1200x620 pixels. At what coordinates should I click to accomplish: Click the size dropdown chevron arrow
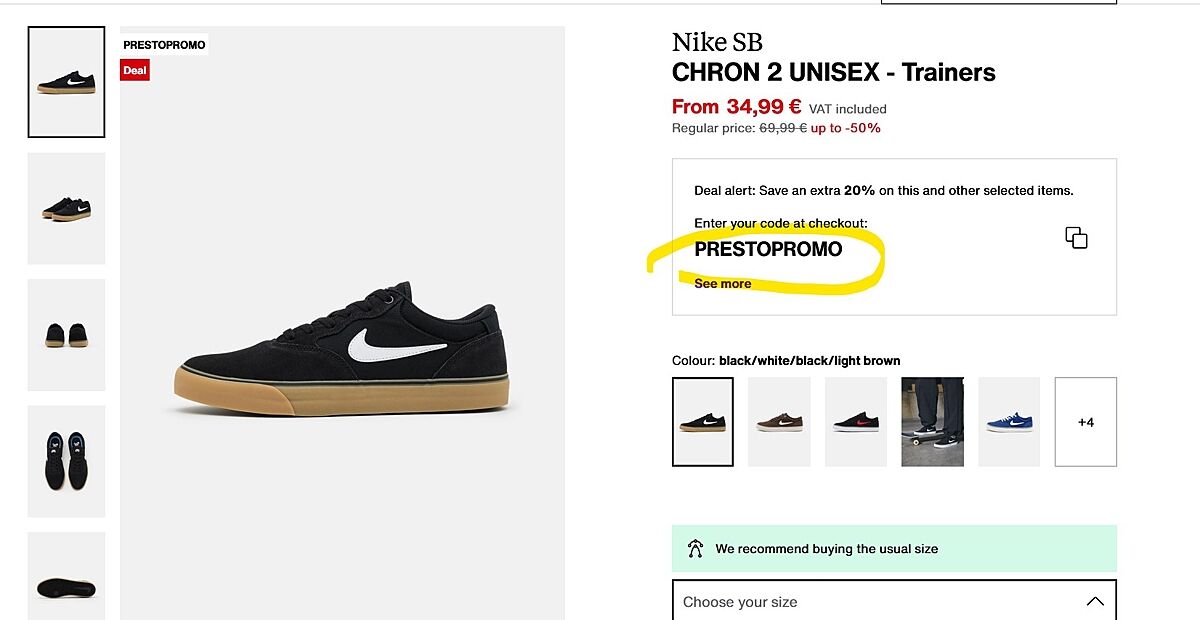pyautogui.click(x=1095, y=601)
